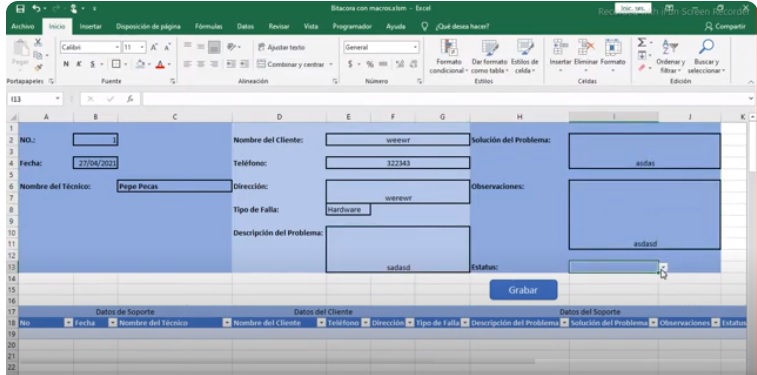Decrease font size with small A icon

[167, 47]
